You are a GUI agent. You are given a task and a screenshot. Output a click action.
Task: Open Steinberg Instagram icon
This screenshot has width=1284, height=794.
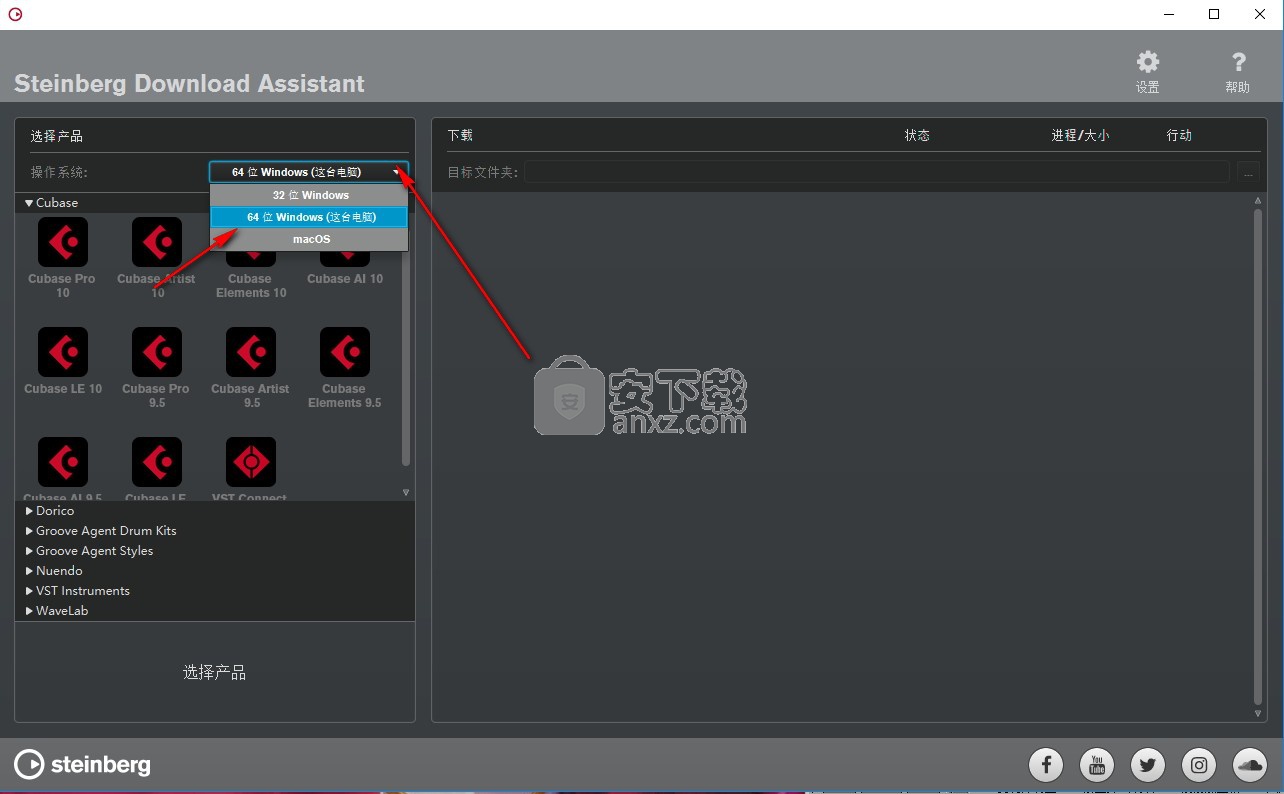point(1199,766)
